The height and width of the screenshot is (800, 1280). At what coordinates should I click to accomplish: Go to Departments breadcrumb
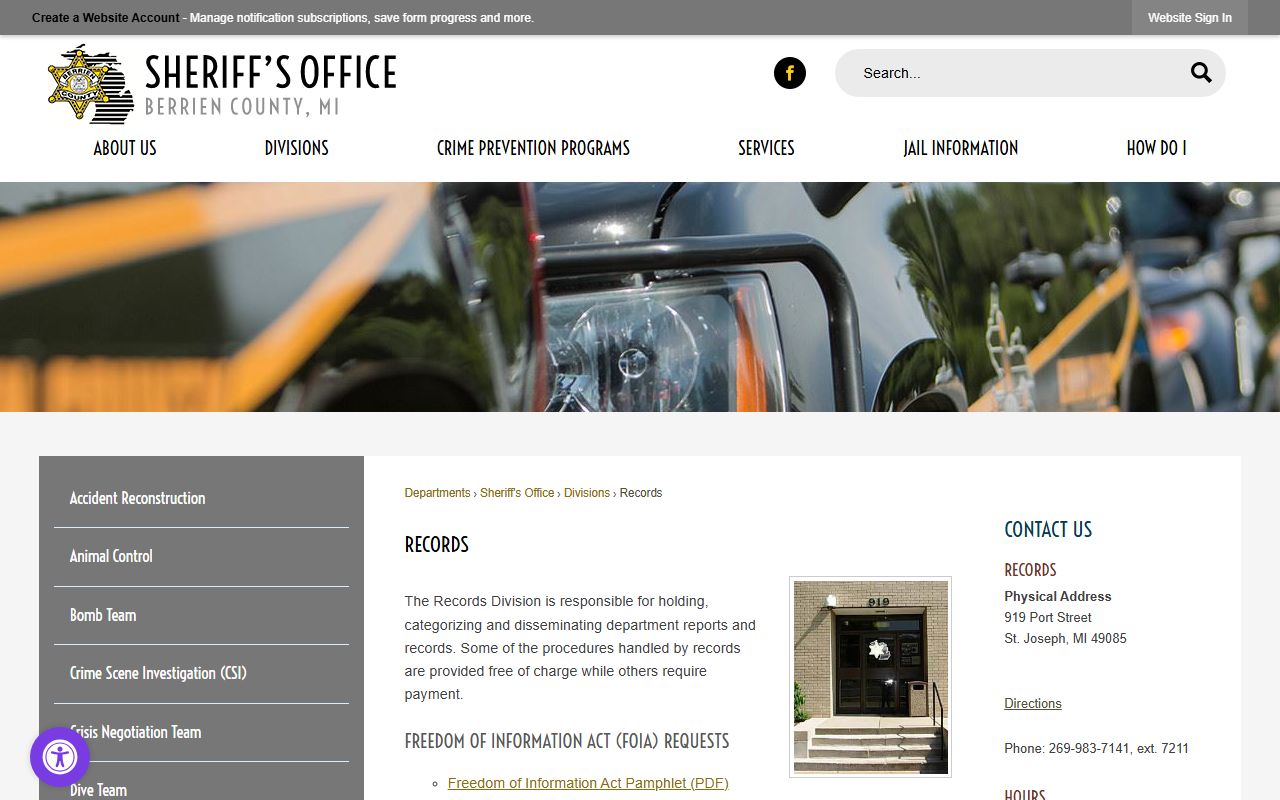(437, 493)
